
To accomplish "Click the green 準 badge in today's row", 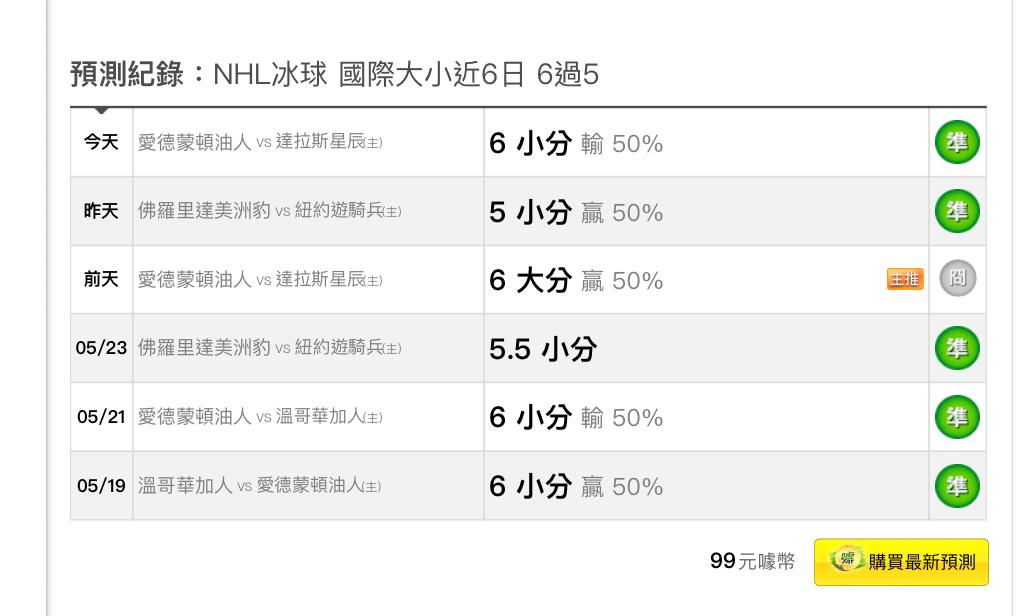I will coord(957,142).
